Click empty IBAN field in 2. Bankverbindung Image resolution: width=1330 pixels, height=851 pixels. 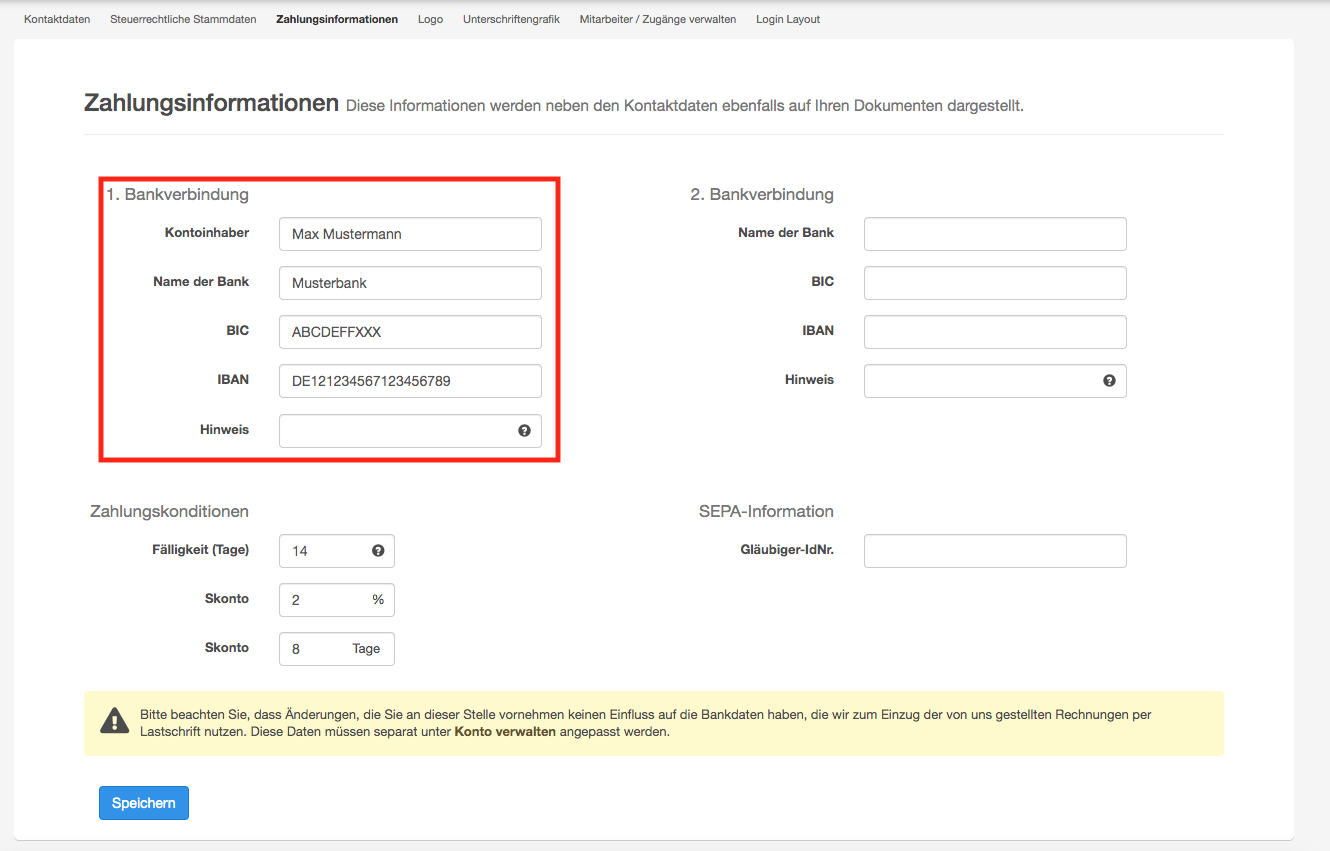[x=995, y=332]
